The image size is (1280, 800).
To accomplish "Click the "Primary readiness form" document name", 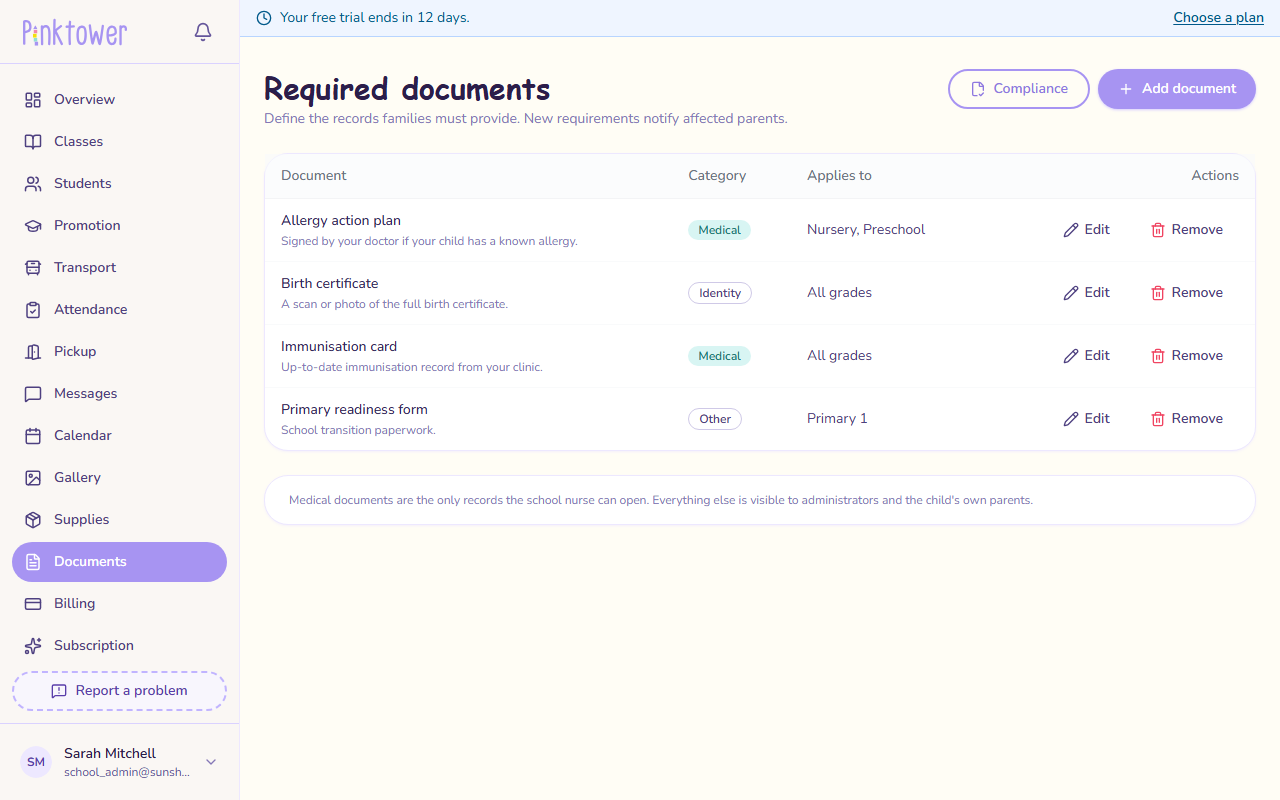I will tap(354, 410).
